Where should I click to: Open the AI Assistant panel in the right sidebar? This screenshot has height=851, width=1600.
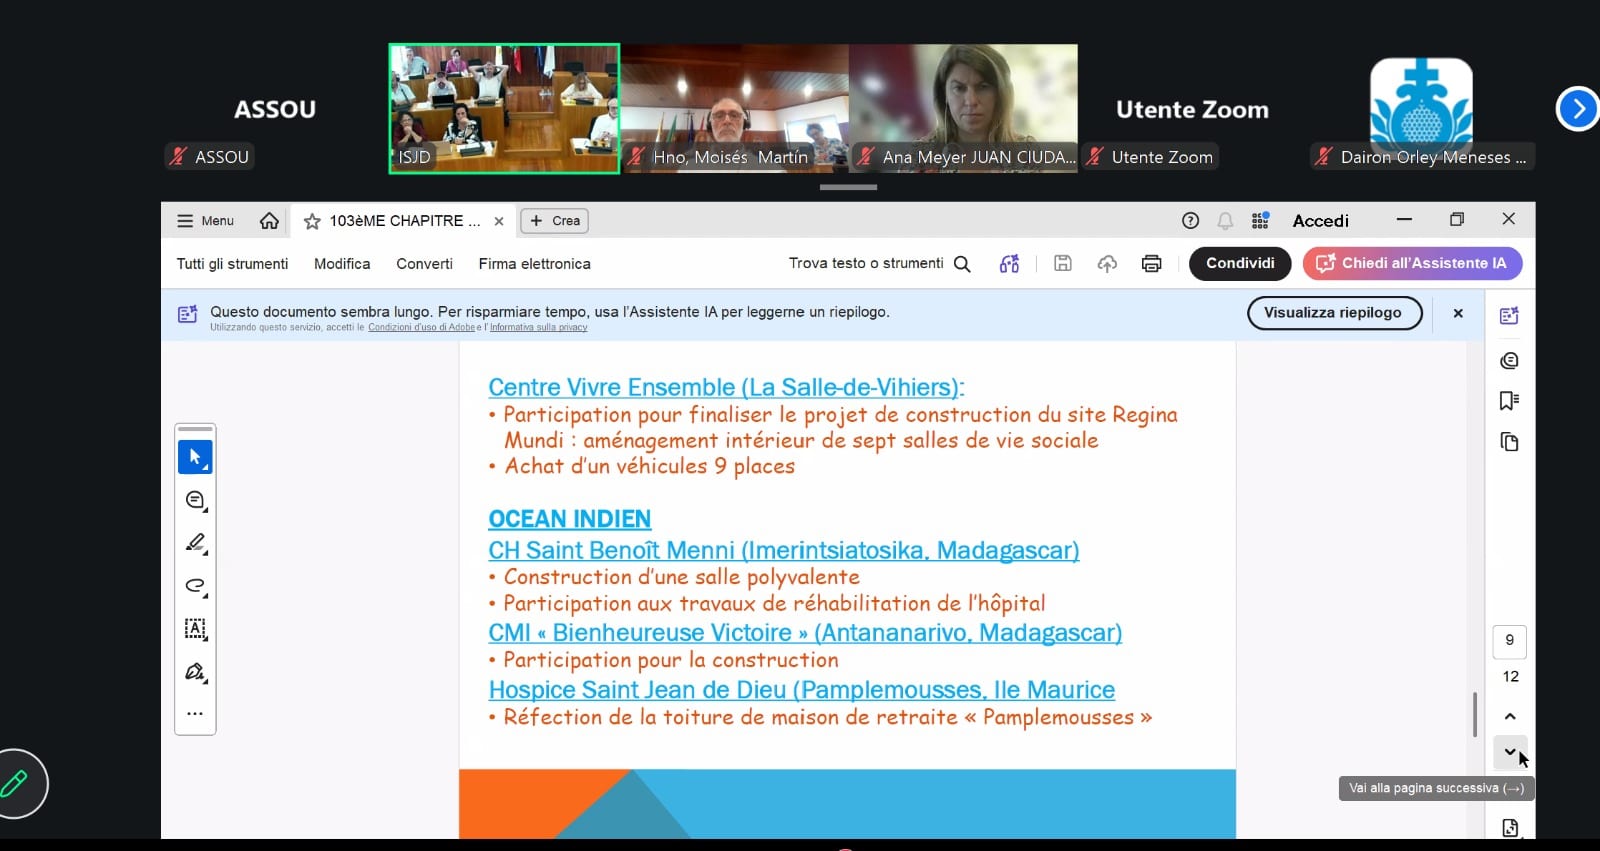[x=1510, y=316]
